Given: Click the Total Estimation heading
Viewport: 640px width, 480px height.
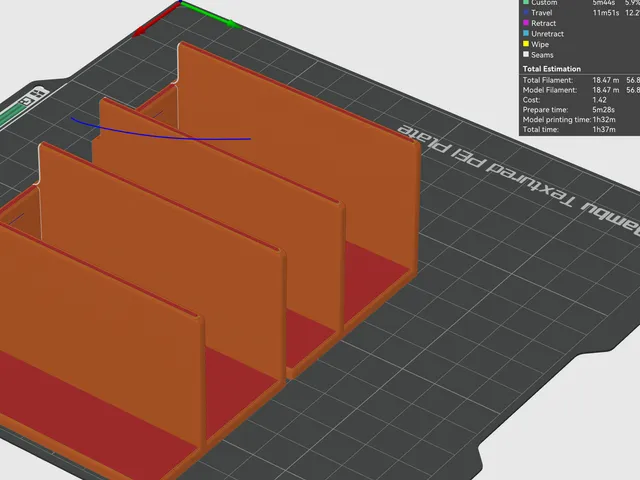Looking at the screenshot, I should pyautogui.click(x=551, y=69).
